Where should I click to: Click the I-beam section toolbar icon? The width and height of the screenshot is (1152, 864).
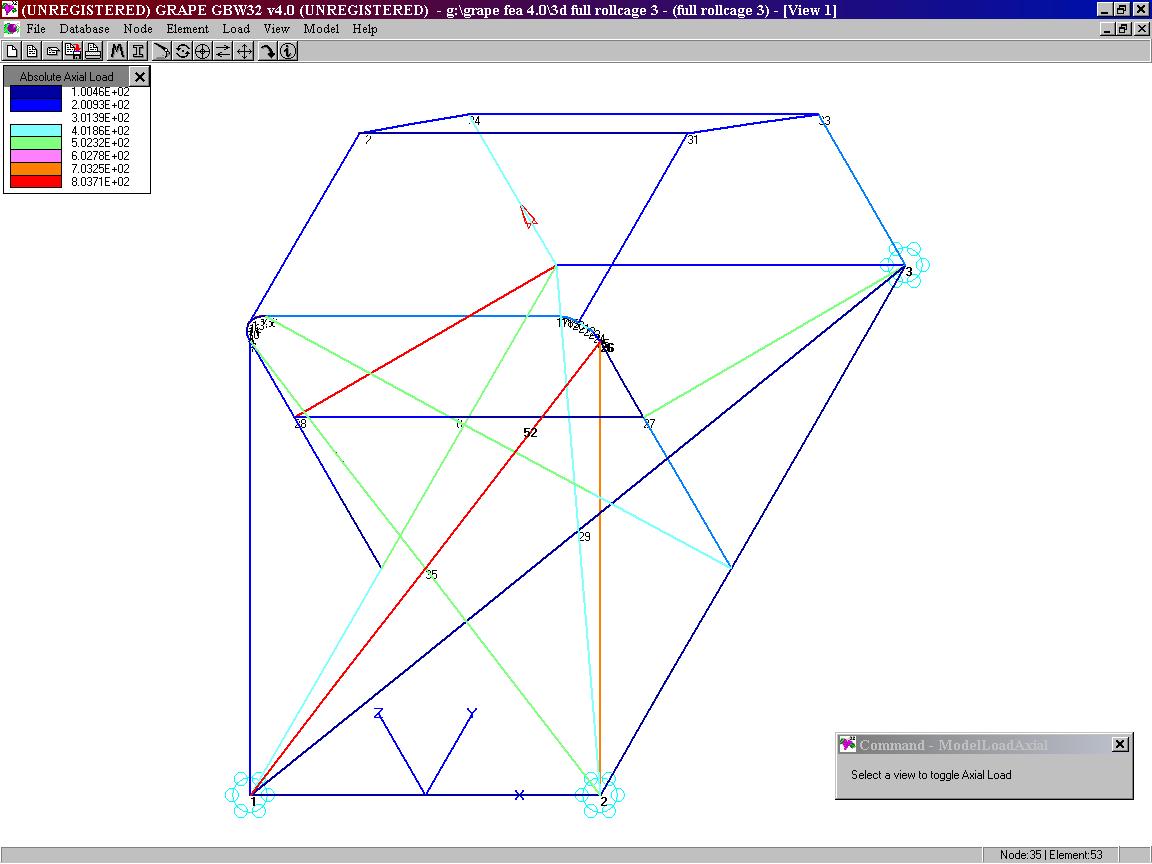tap(138, 51)
